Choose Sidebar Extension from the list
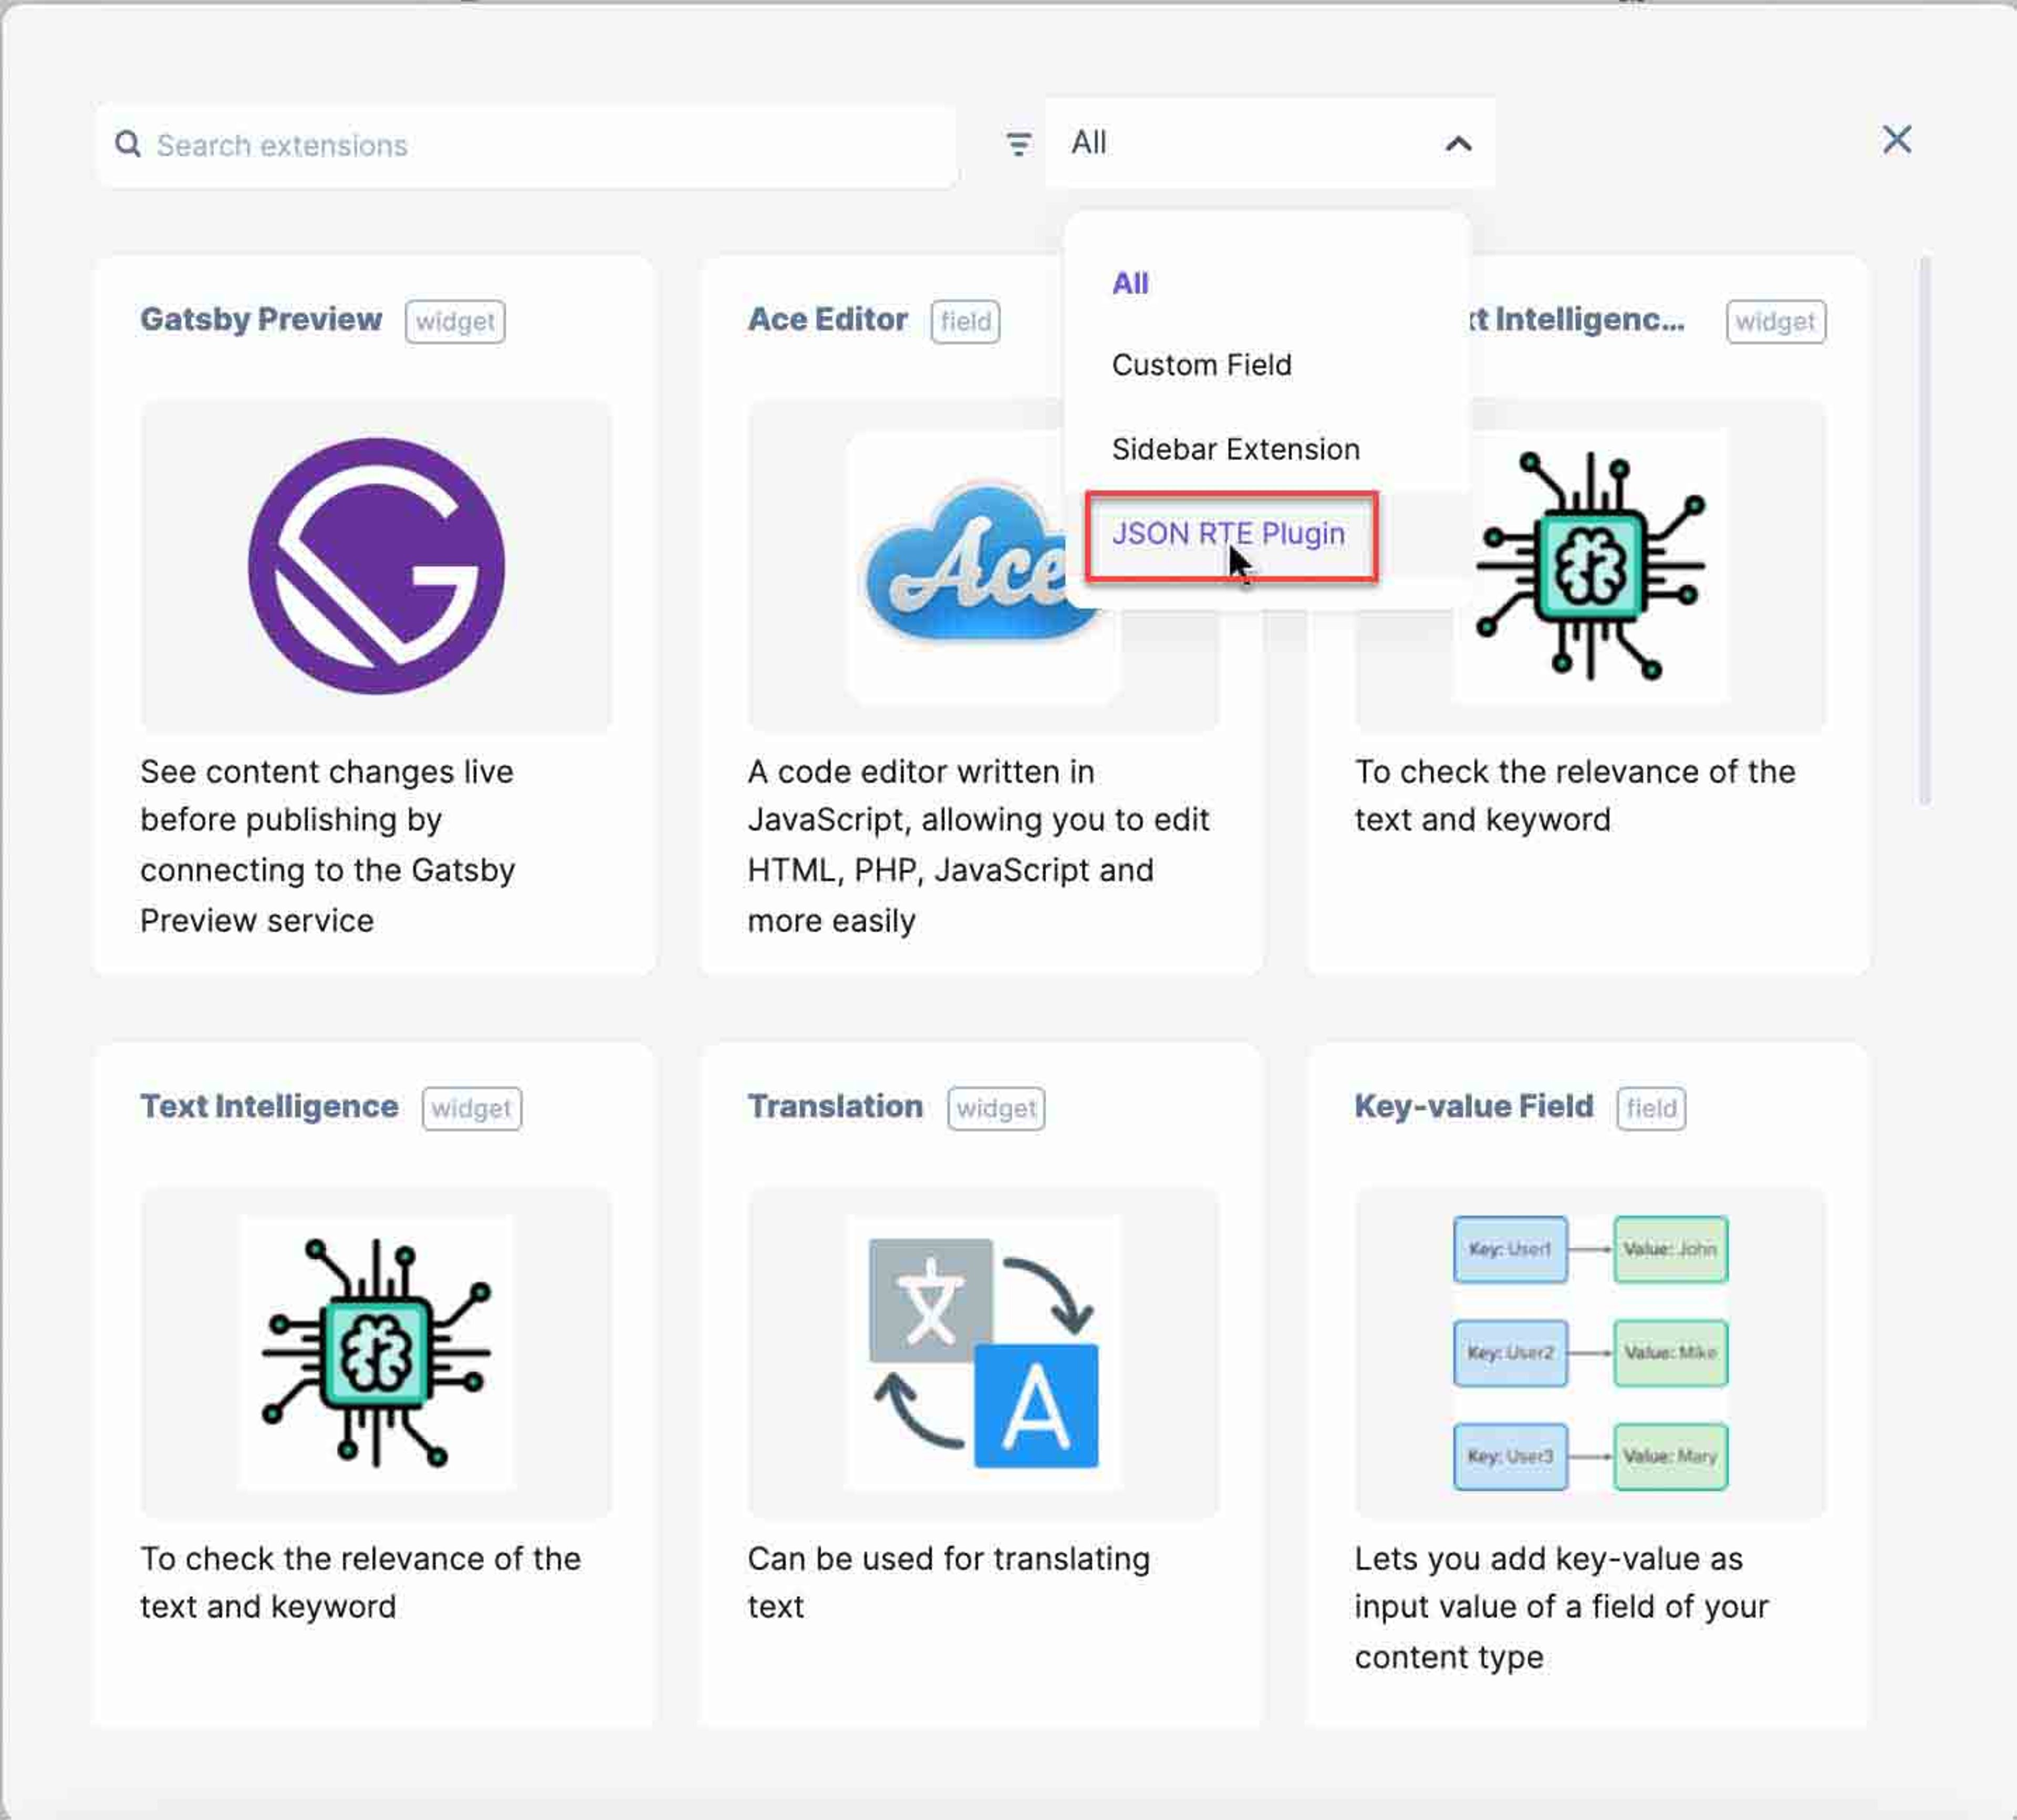Viewport: 2017px width, 1820px height. [x=1235, y=449]
